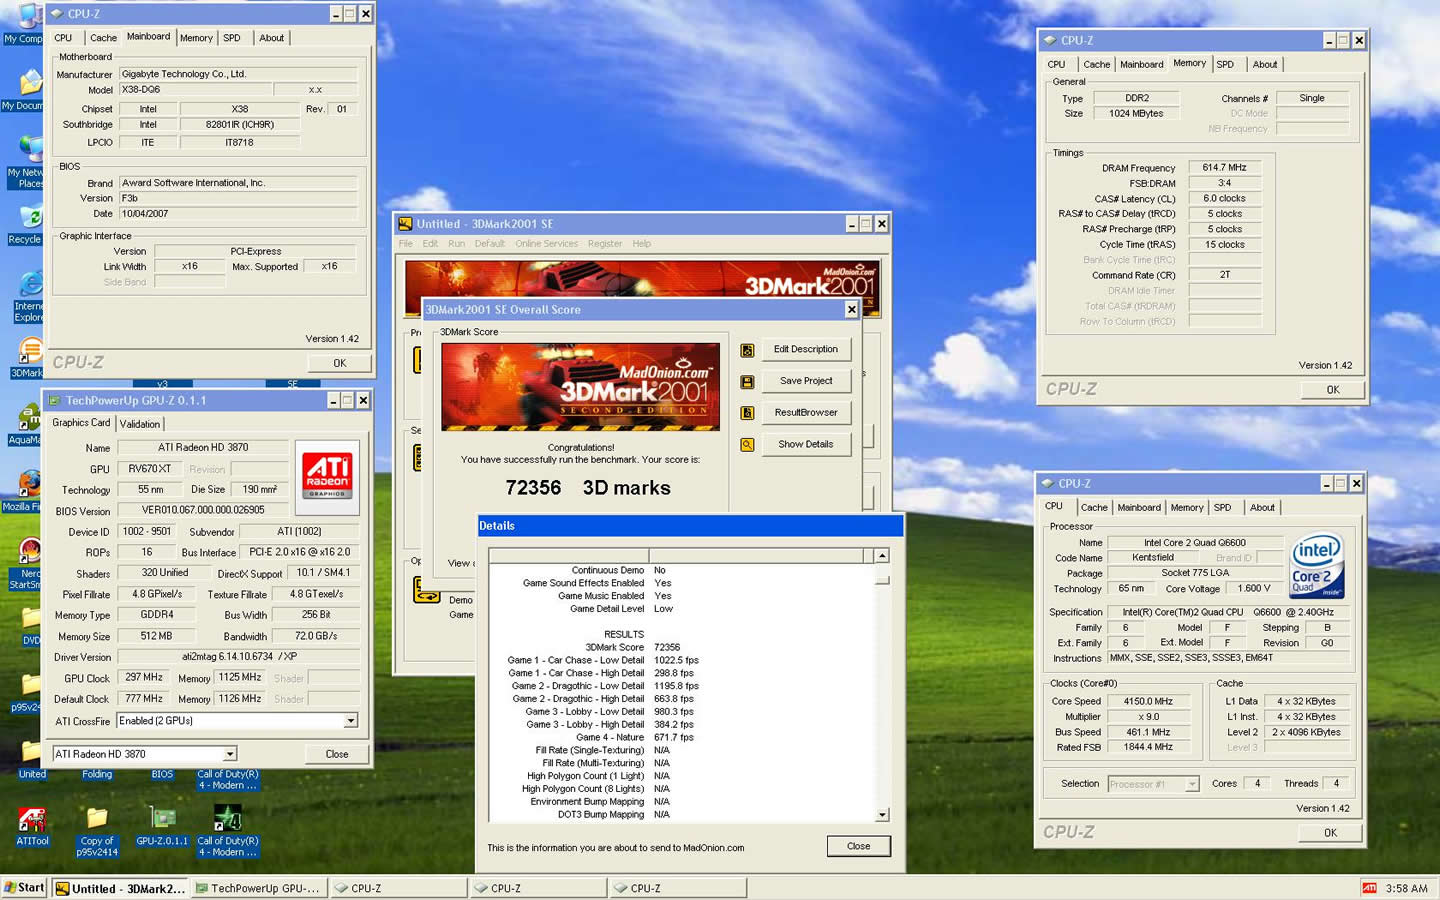Click OK in the CPU-Z Mainboard window
This screenshot has width=1440, height=900.
tap(339, 364)
